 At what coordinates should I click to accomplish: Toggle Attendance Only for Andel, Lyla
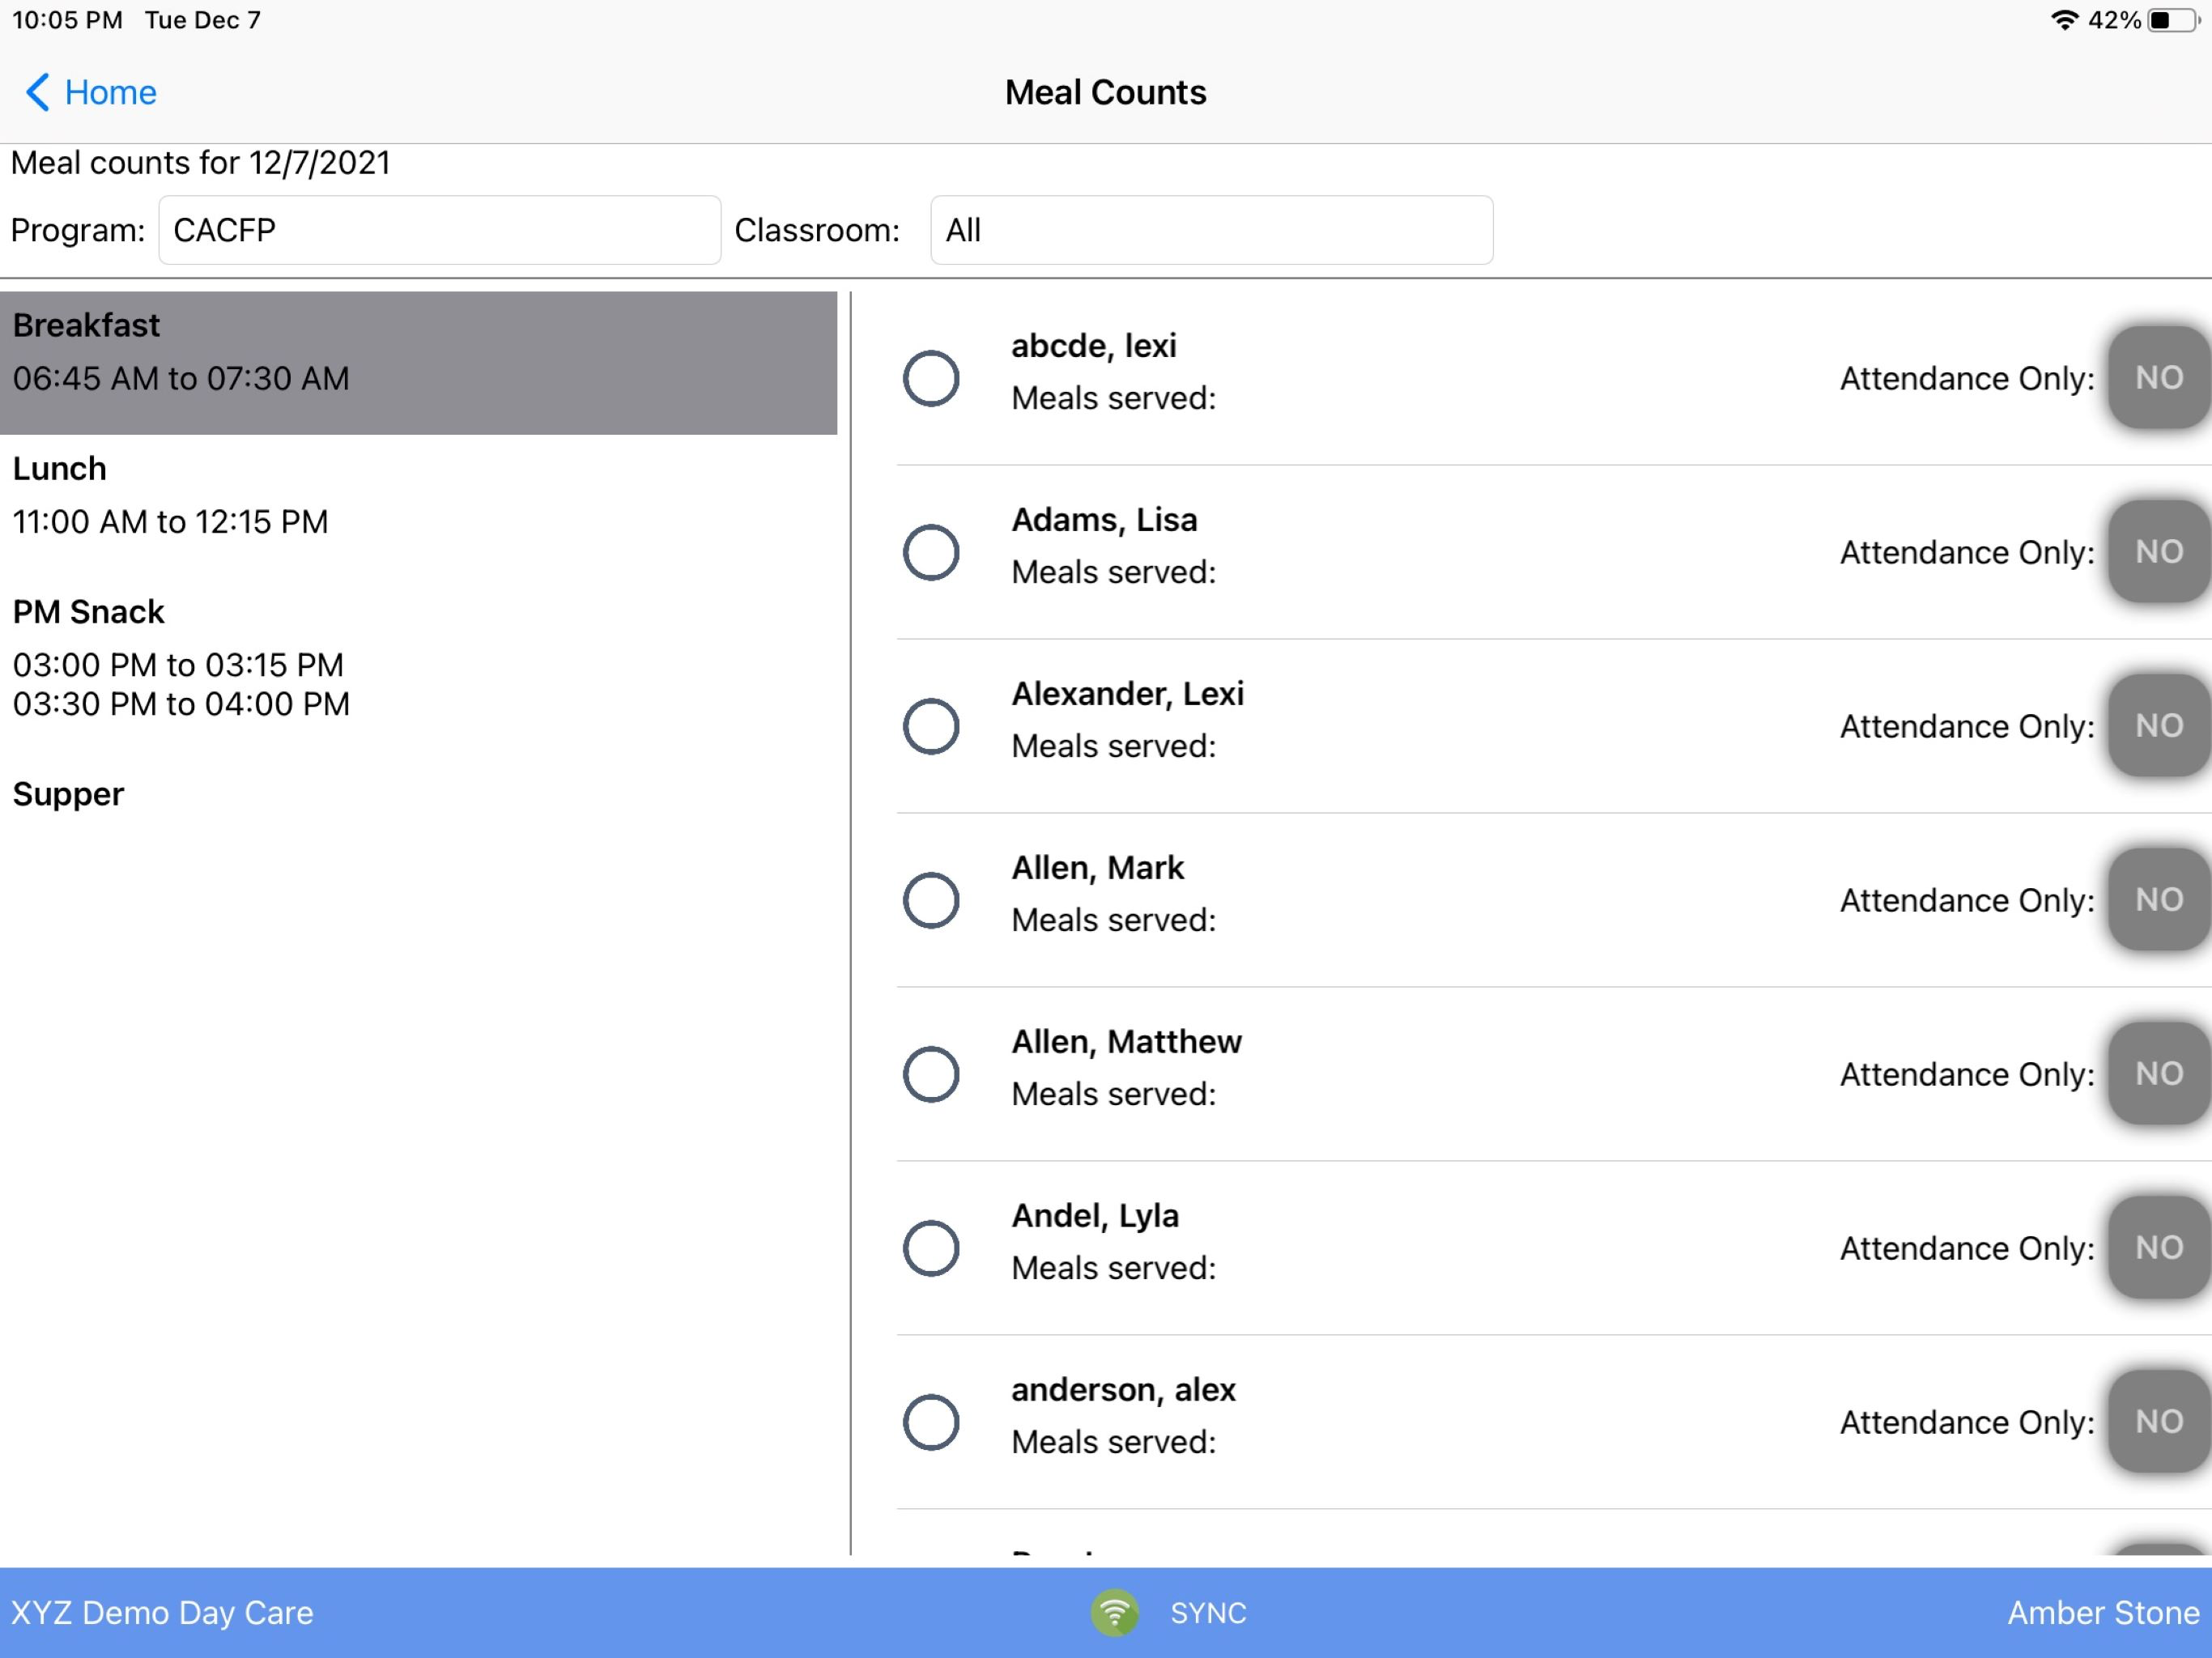(x=2159, y=1247)
